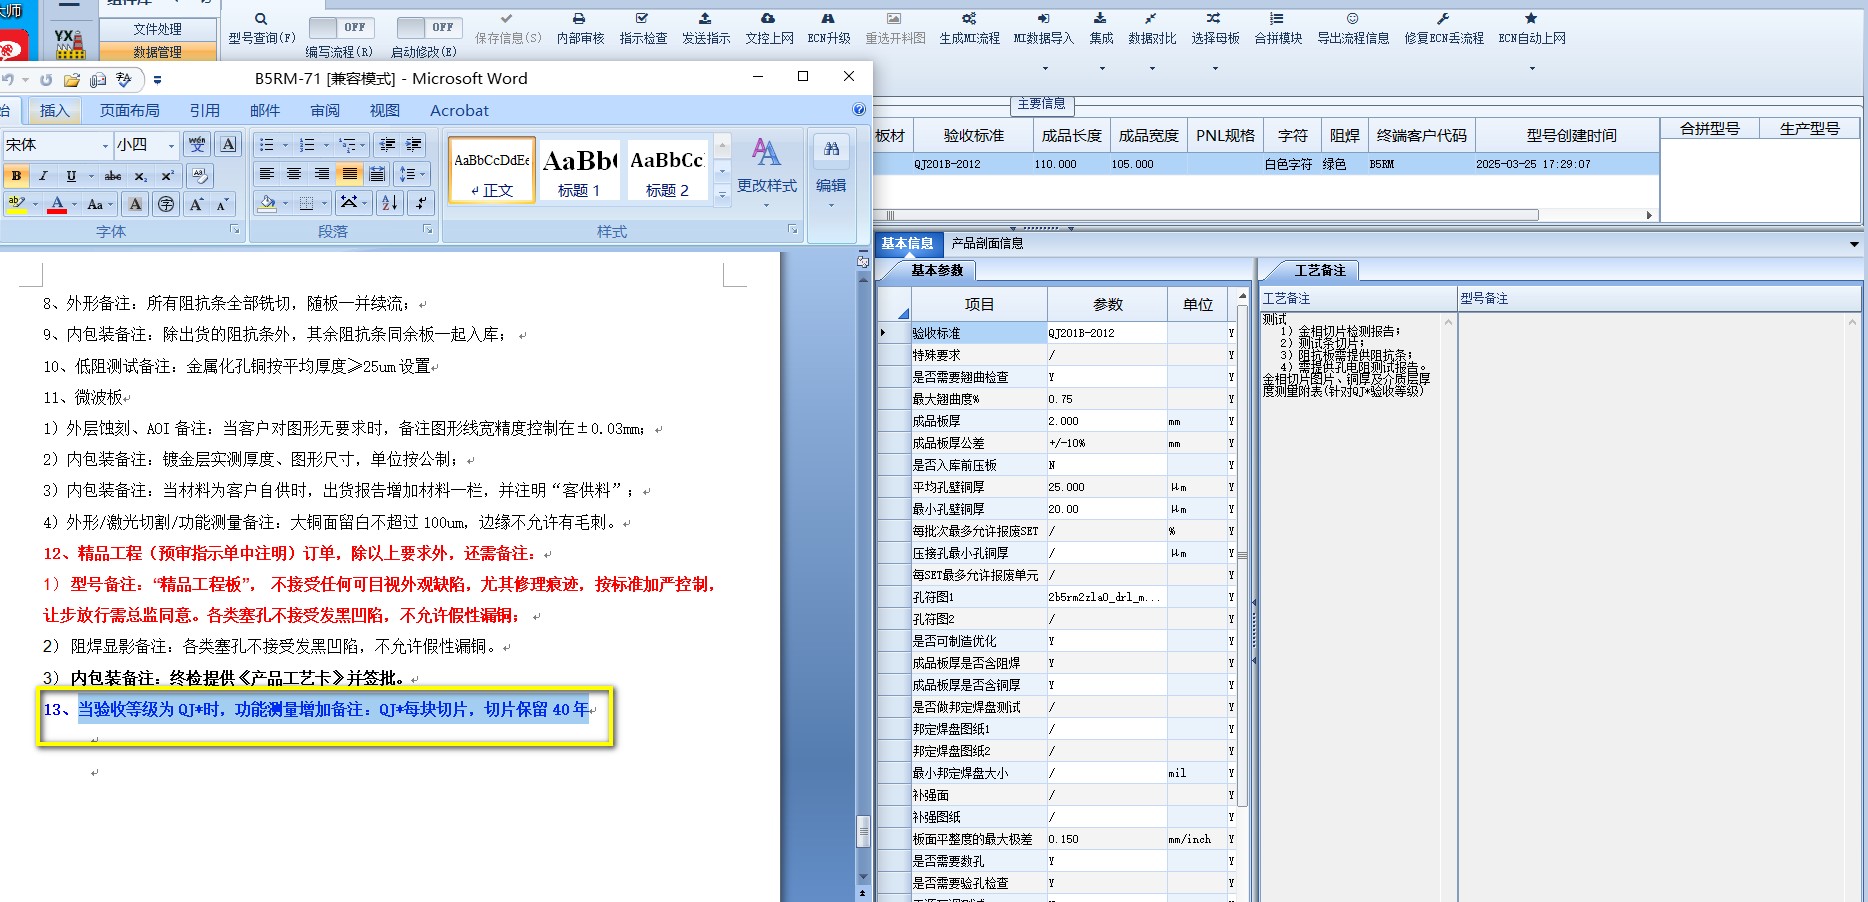Apply yellow text highlight color

tap(16, 204)
